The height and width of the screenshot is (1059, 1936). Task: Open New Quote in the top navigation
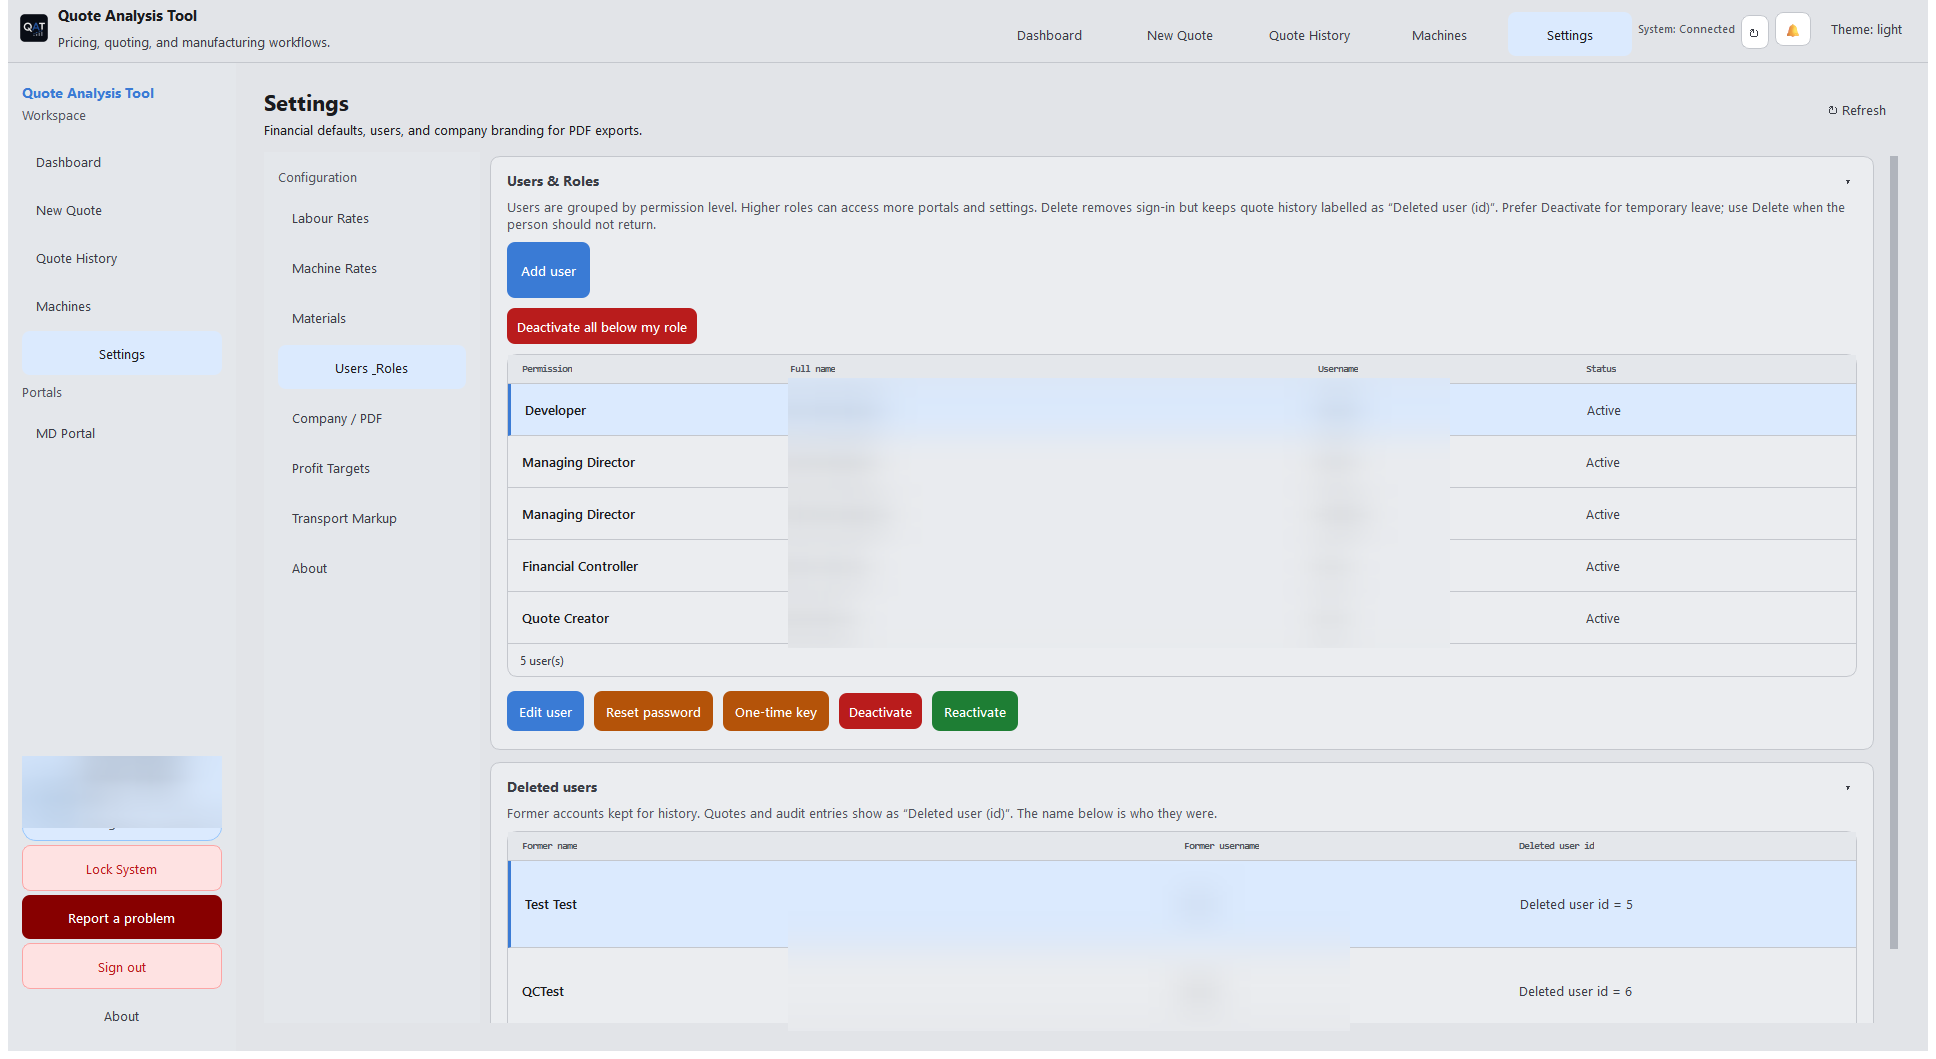point(1179,35)
